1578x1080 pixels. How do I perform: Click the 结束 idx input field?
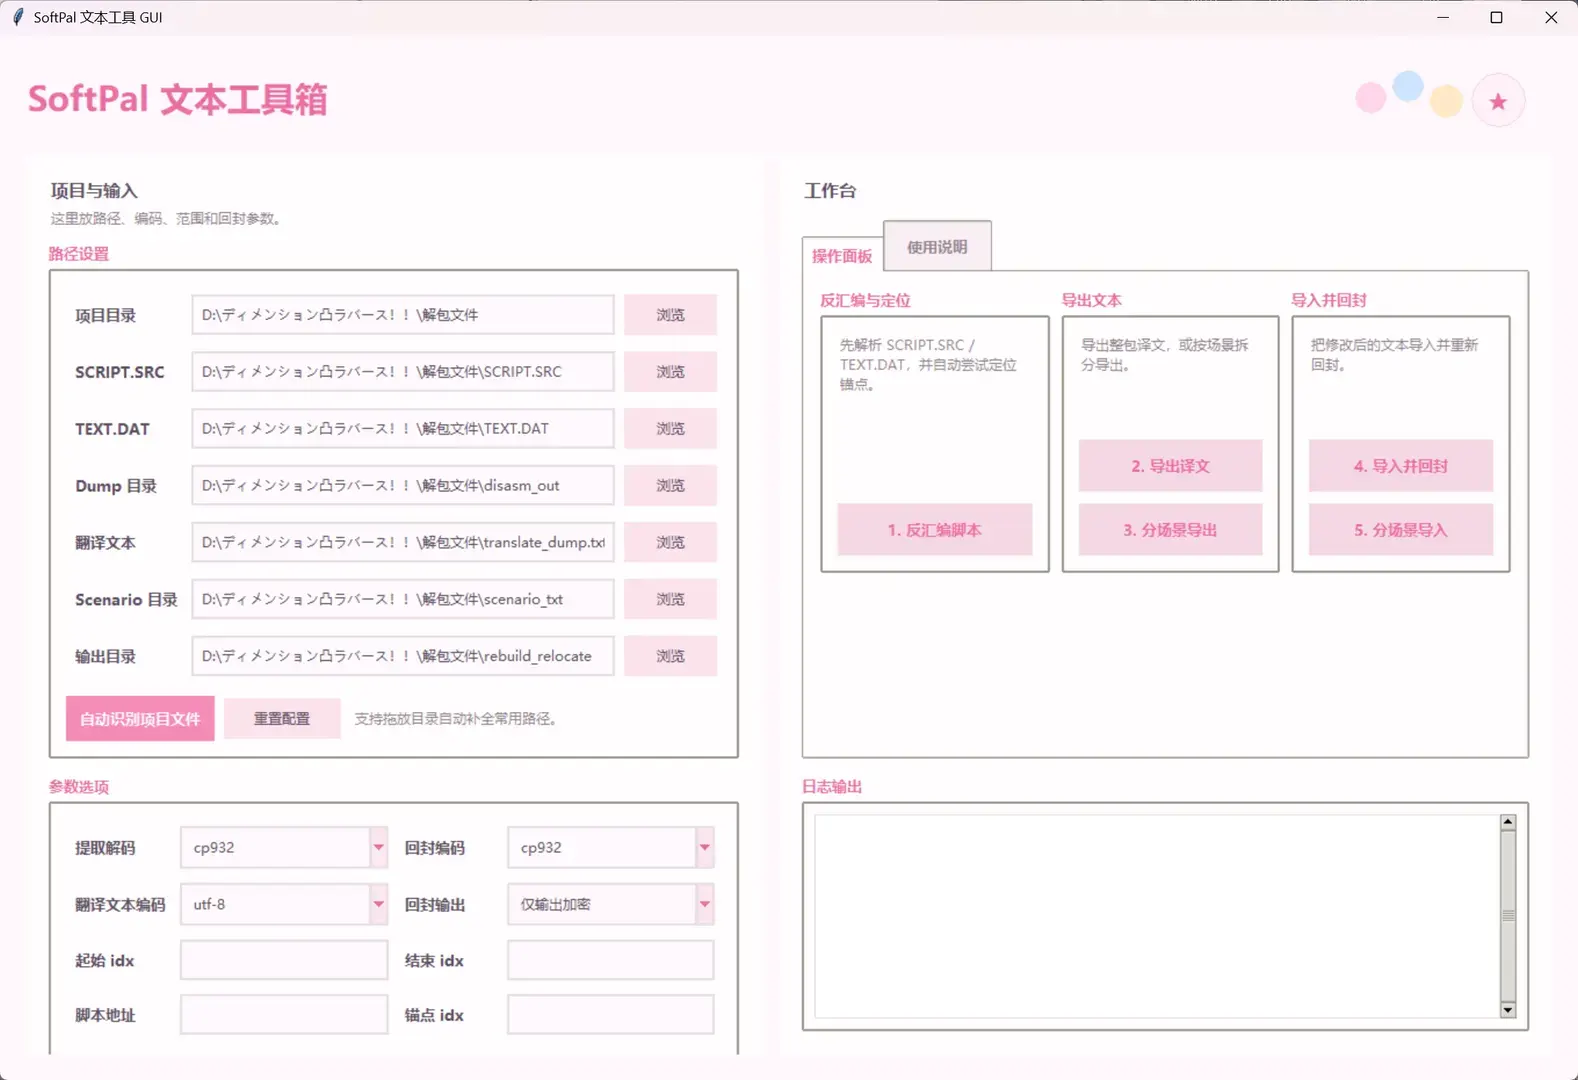[611, 960]
